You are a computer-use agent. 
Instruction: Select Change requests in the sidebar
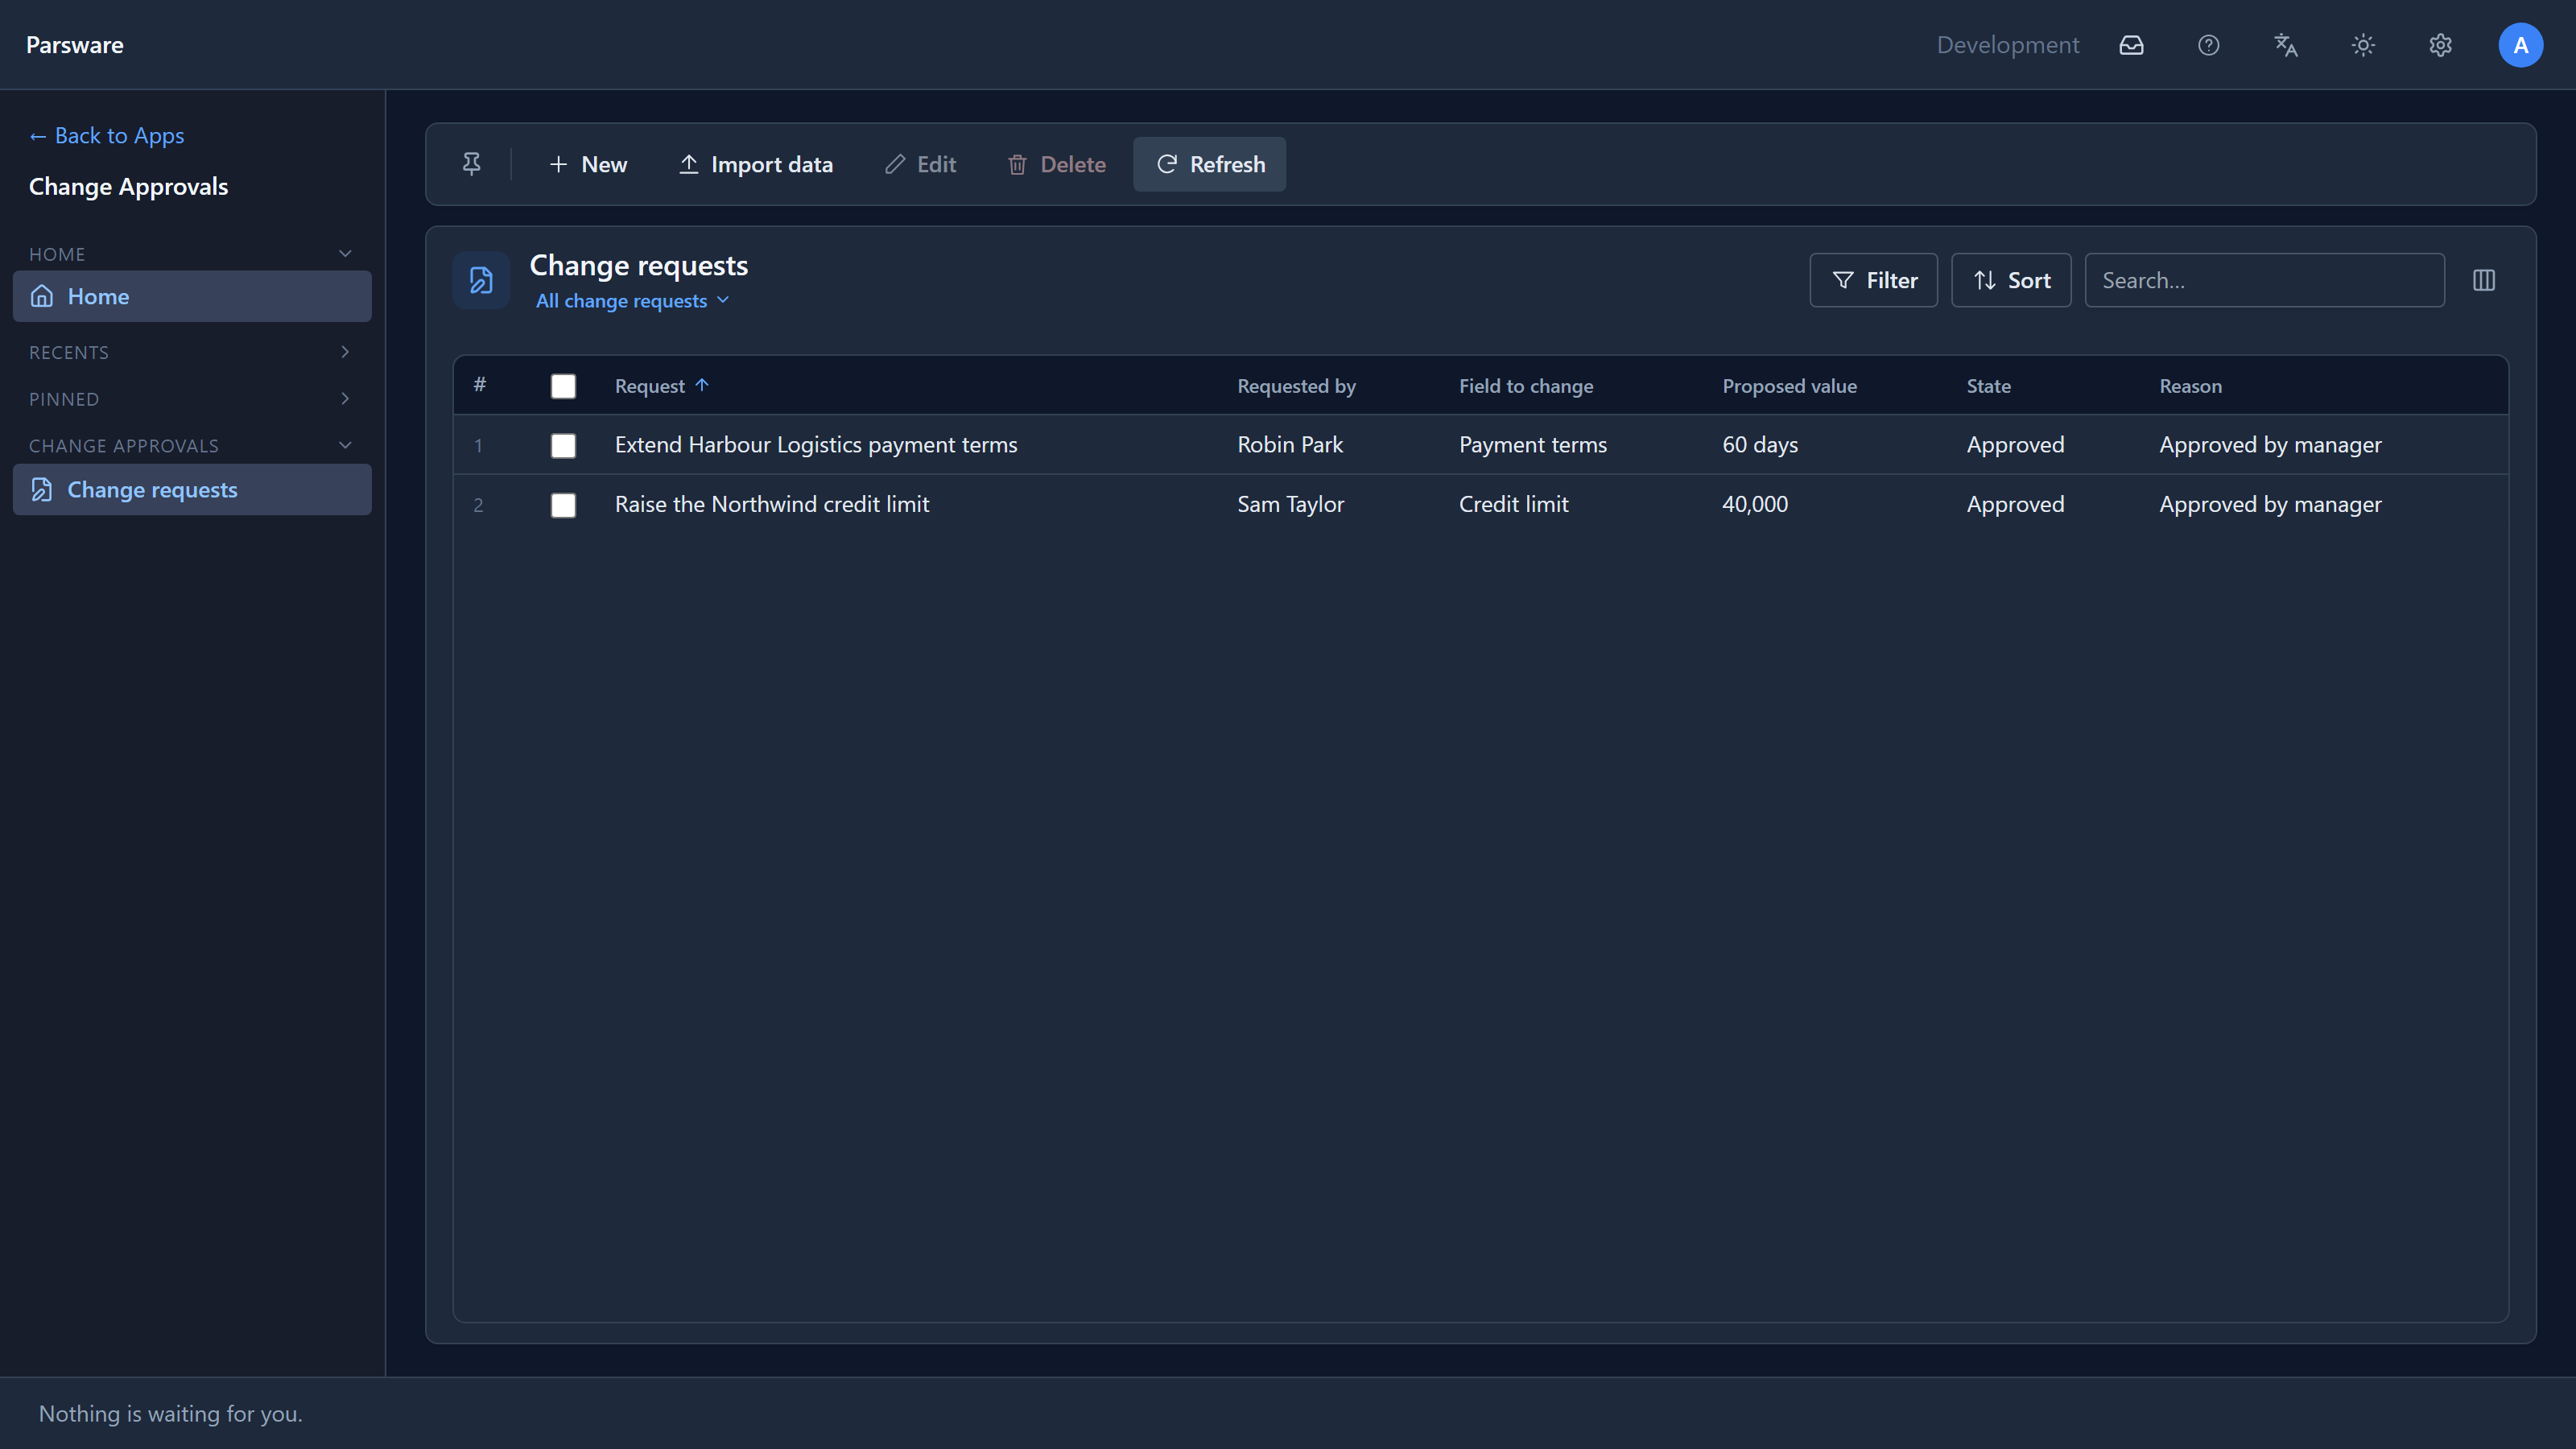pos(192,489)
